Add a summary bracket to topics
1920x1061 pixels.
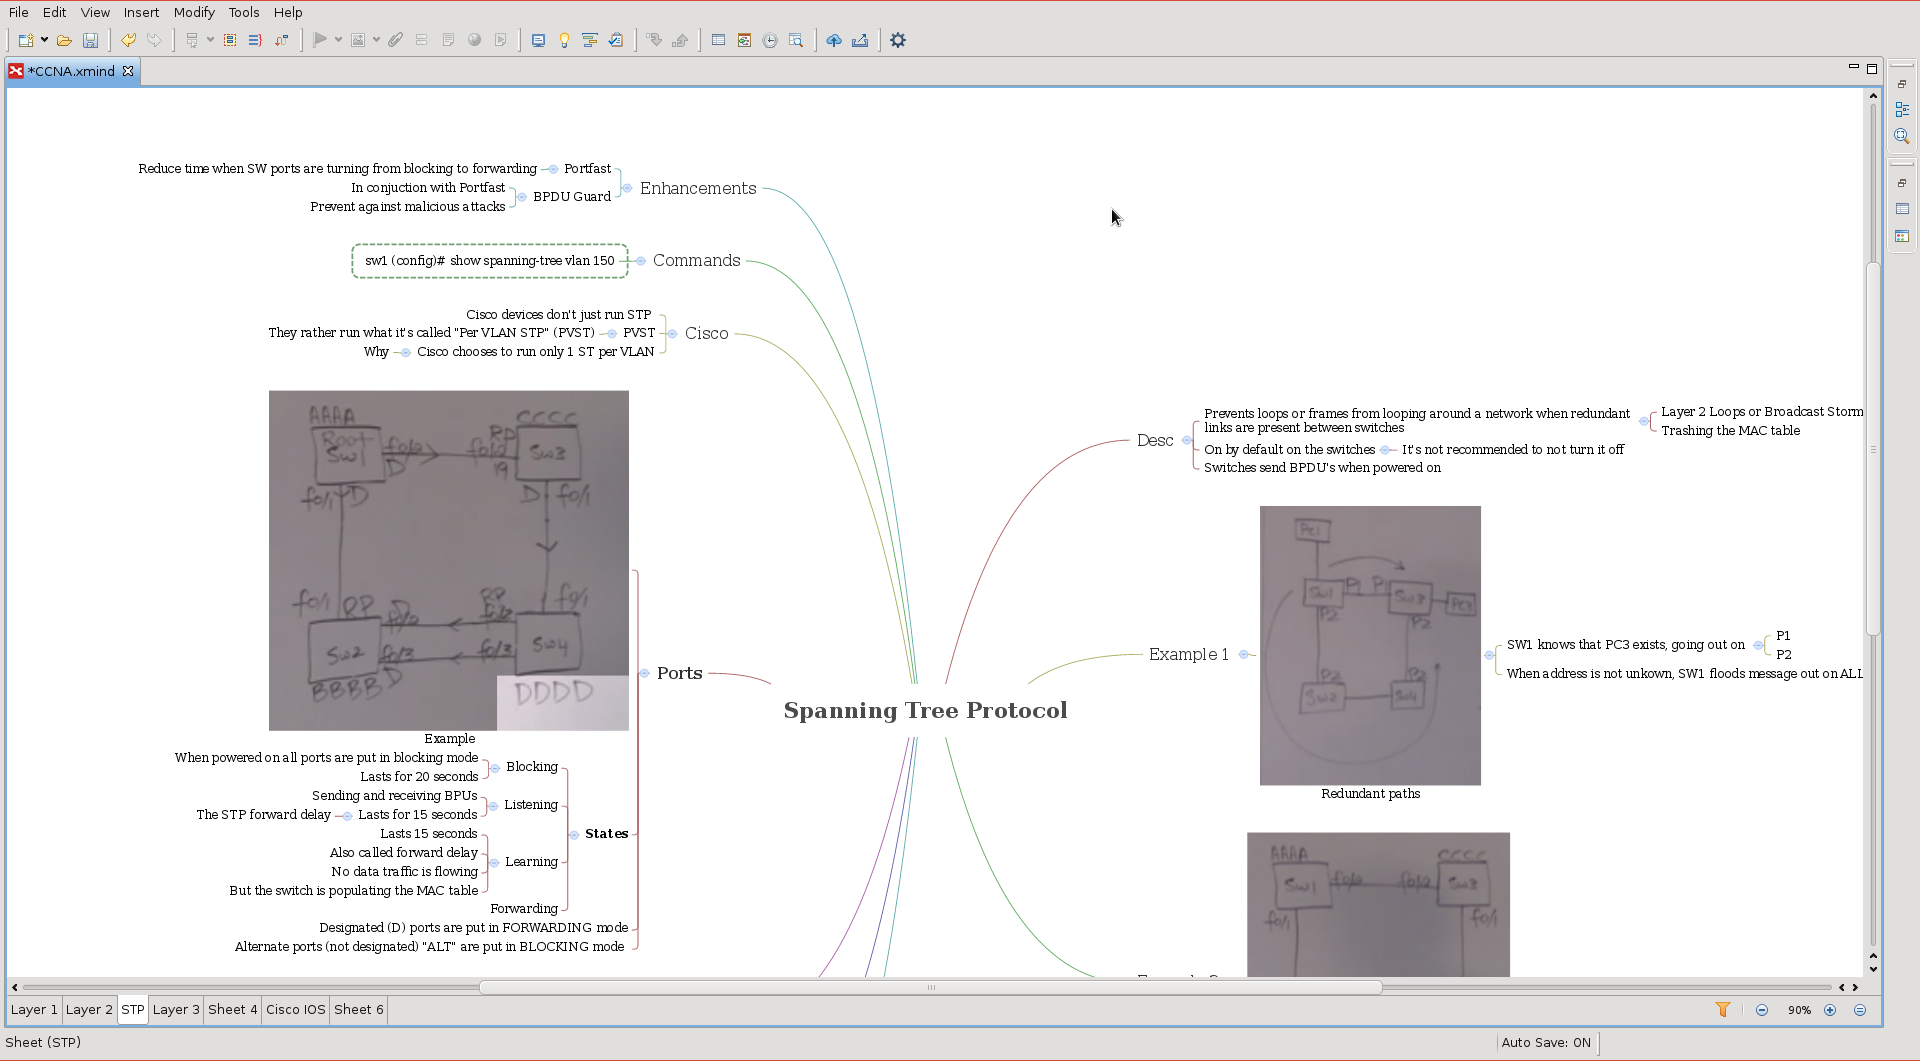(x=255, y=40)
